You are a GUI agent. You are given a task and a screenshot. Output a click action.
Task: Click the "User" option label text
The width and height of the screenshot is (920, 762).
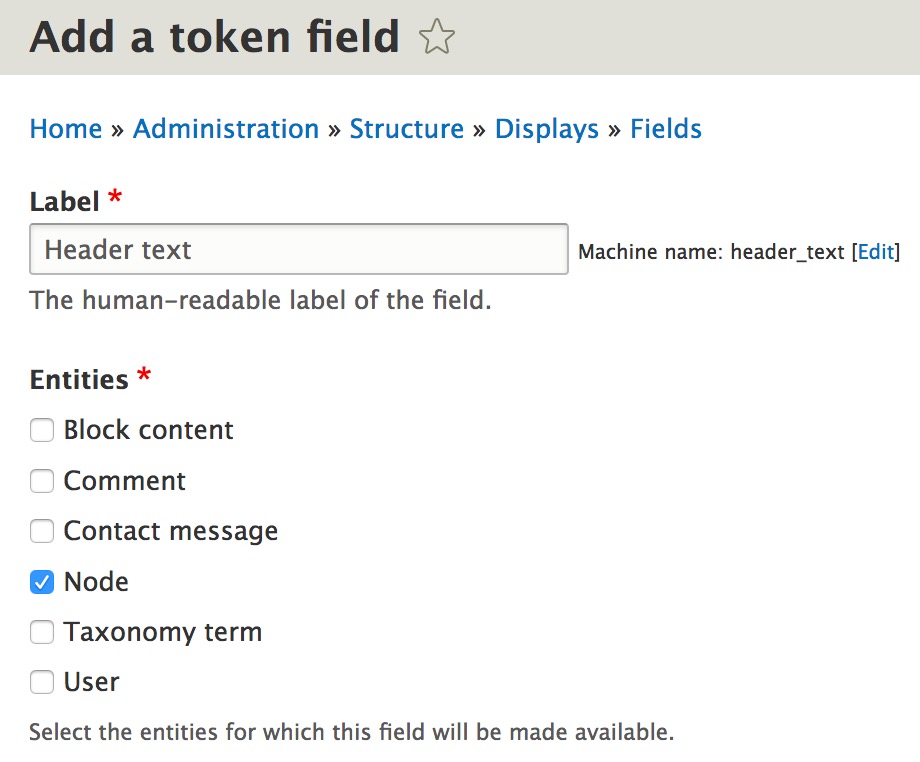pyautogui.click(x=91, y=682)
